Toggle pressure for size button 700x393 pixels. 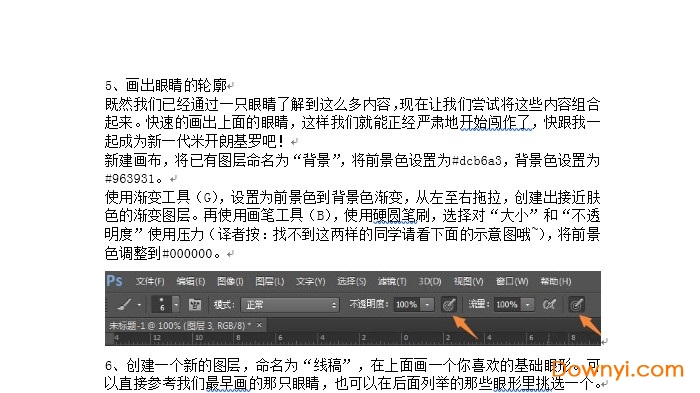[576, 305]
